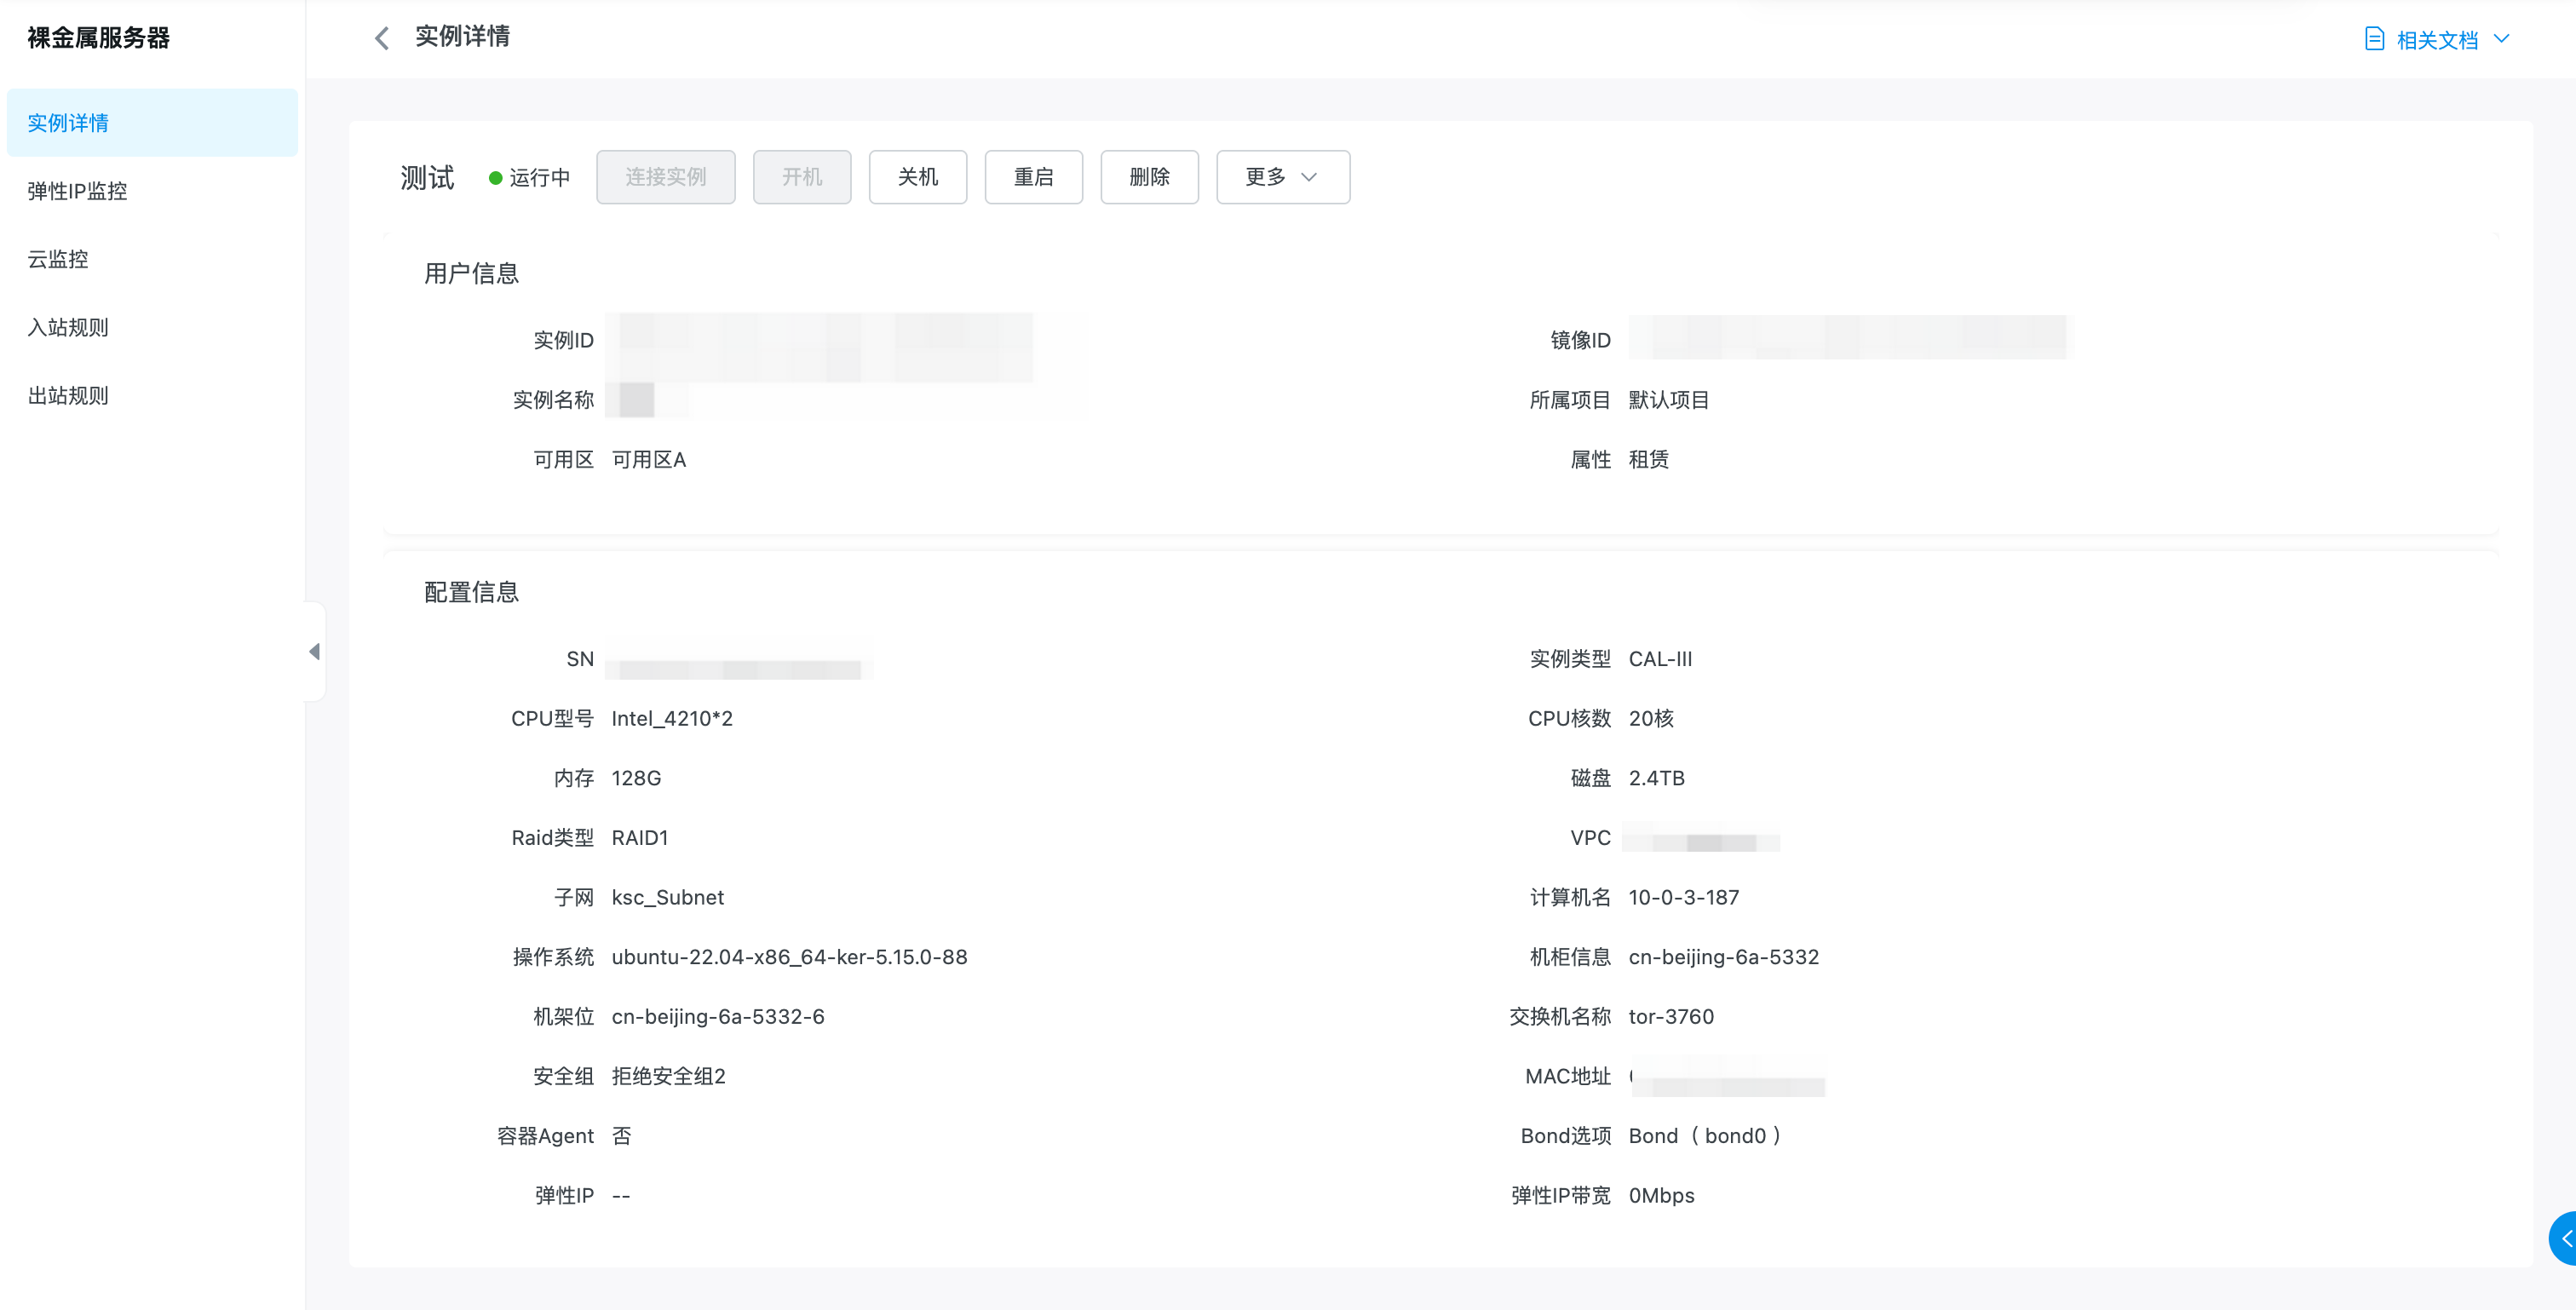Click the back arrow beside 实例详情 title
2576x1310 pixels.
coord(381,38)
